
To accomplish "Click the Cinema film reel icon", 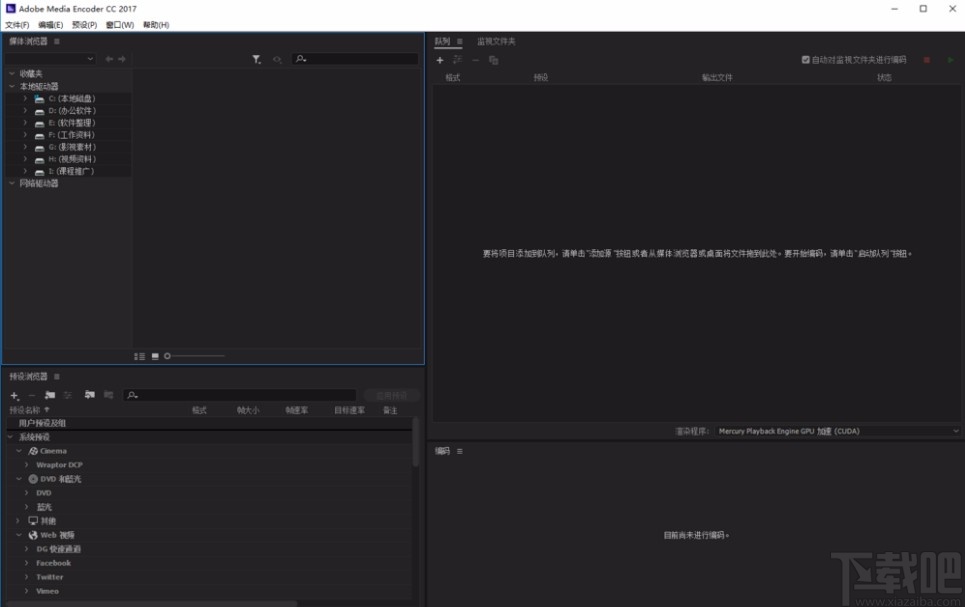I will pos(33,451).
